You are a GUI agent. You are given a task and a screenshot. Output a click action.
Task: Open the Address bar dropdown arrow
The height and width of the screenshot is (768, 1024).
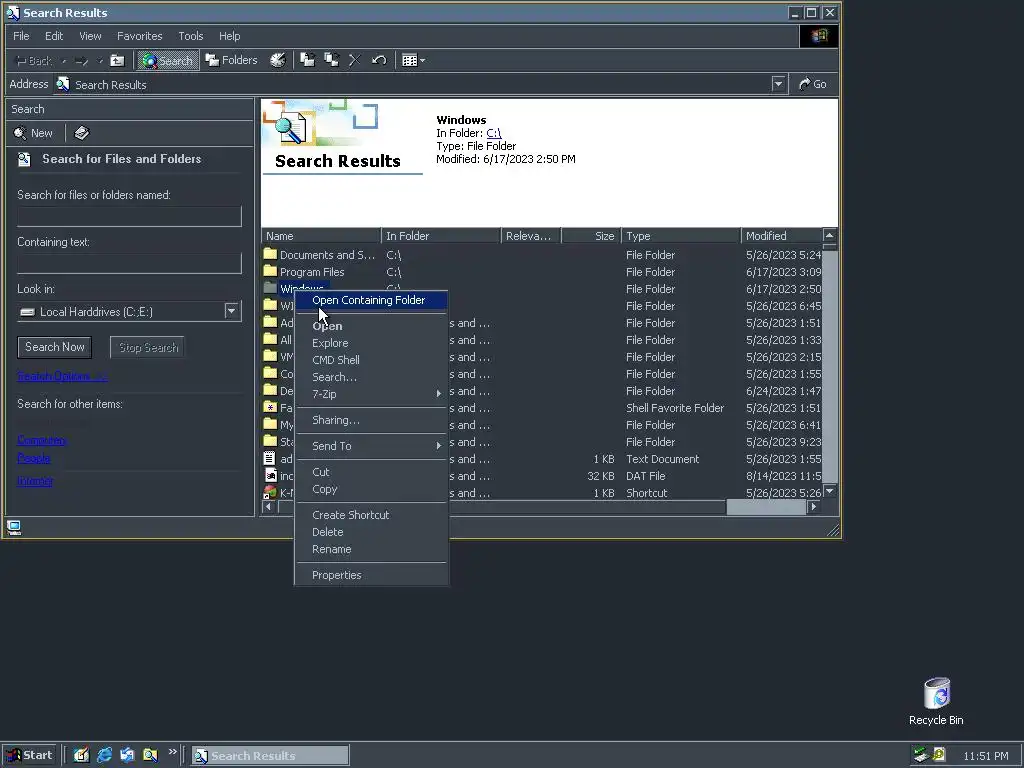778,84
